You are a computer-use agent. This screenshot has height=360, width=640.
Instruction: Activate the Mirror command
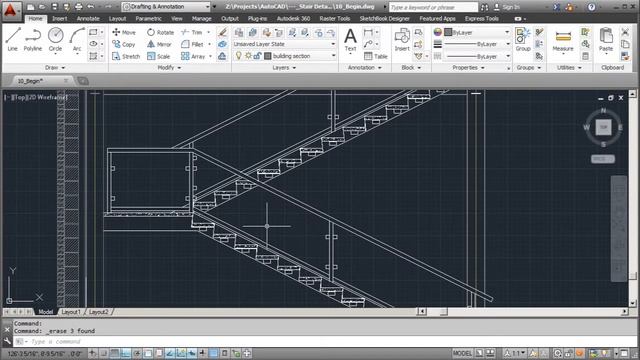[x=160, y=44]
